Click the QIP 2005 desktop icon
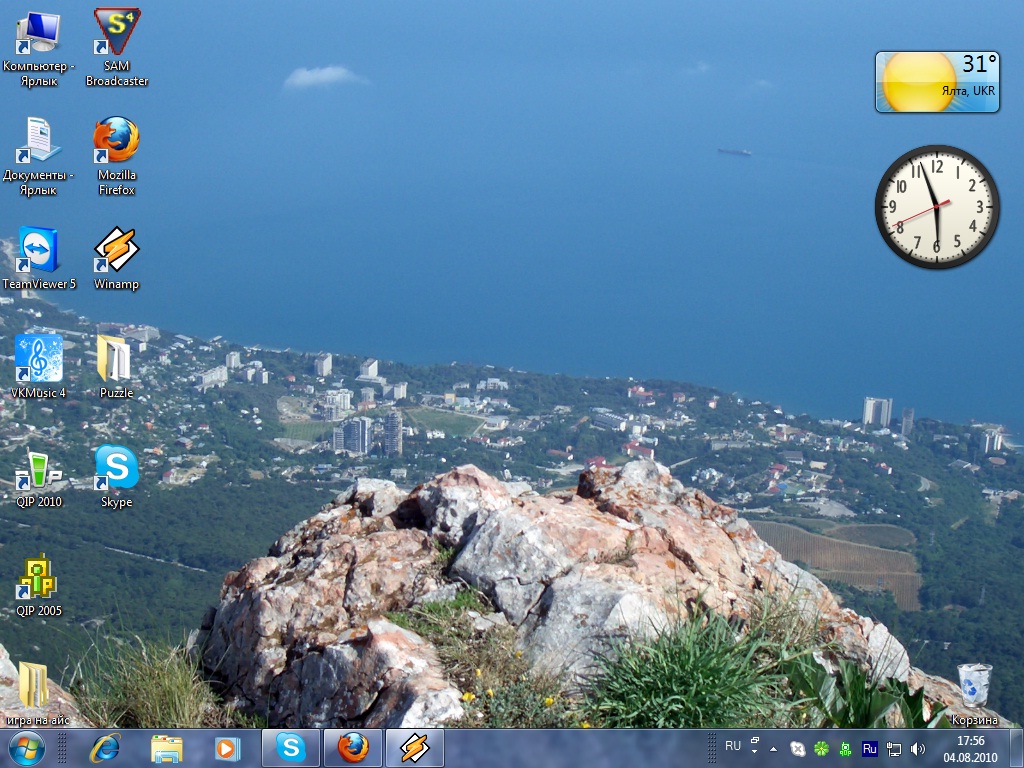The width and height of the screenshot is (1024, 768). coord(39,577)
